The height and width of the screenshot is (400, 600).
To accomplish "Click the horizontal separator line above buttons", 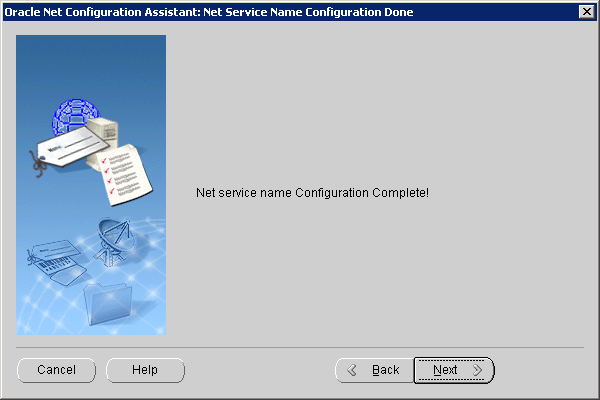I will 300,347.
